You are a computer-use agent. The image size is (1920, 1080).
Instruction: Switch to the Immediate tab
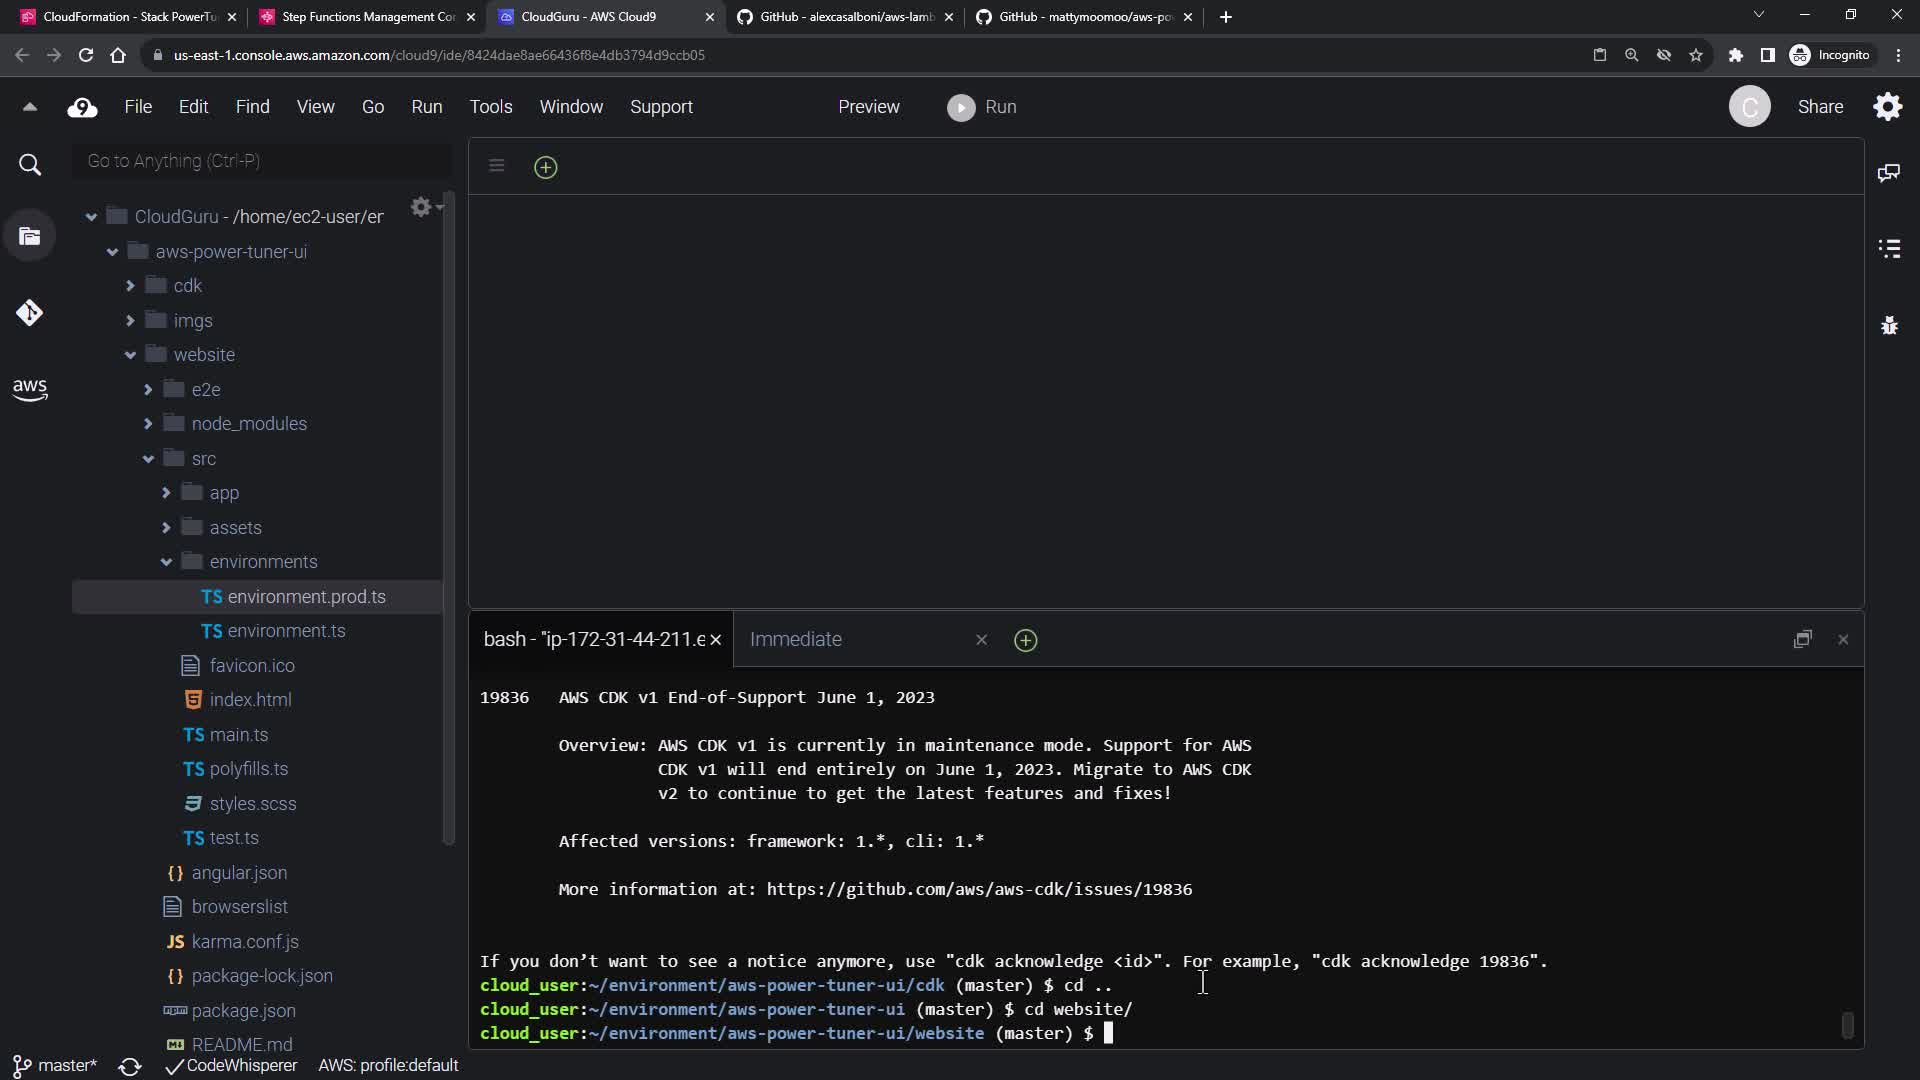[795, 640]
